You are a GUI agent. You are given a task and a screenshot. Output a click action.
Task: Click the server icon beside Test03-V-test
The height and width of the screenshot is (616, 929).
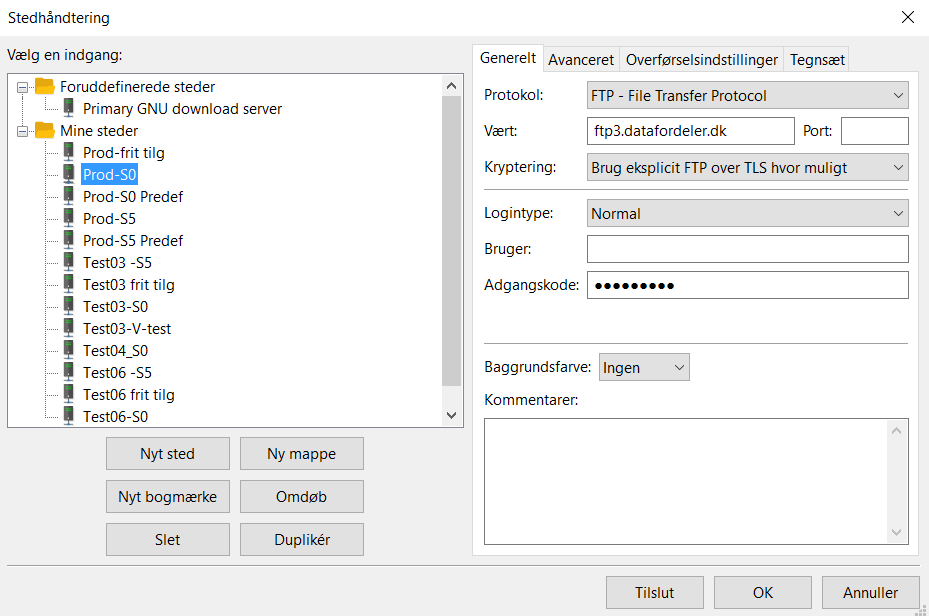click(x=69, y=329)
